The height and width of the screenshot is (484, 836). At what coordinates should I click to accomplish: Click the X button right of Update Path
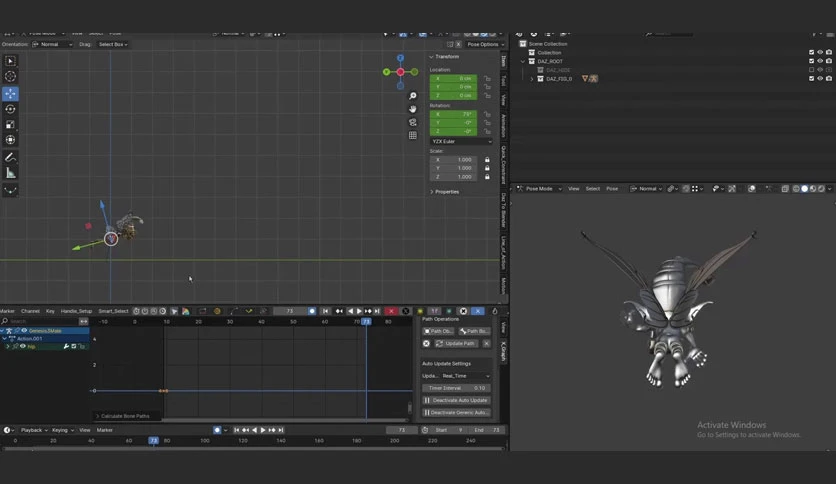point(487,344)
